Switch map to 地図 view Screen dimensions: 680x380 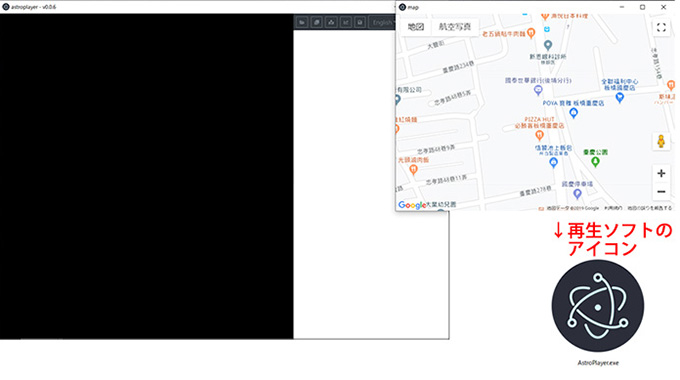pos(415,27)
